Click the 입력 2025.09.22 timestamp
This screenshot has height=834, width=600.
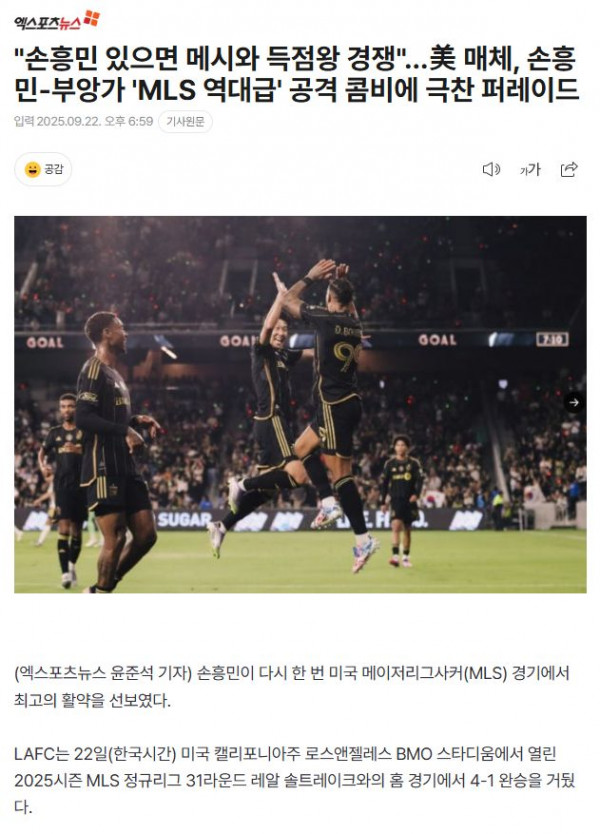point(84,122)
